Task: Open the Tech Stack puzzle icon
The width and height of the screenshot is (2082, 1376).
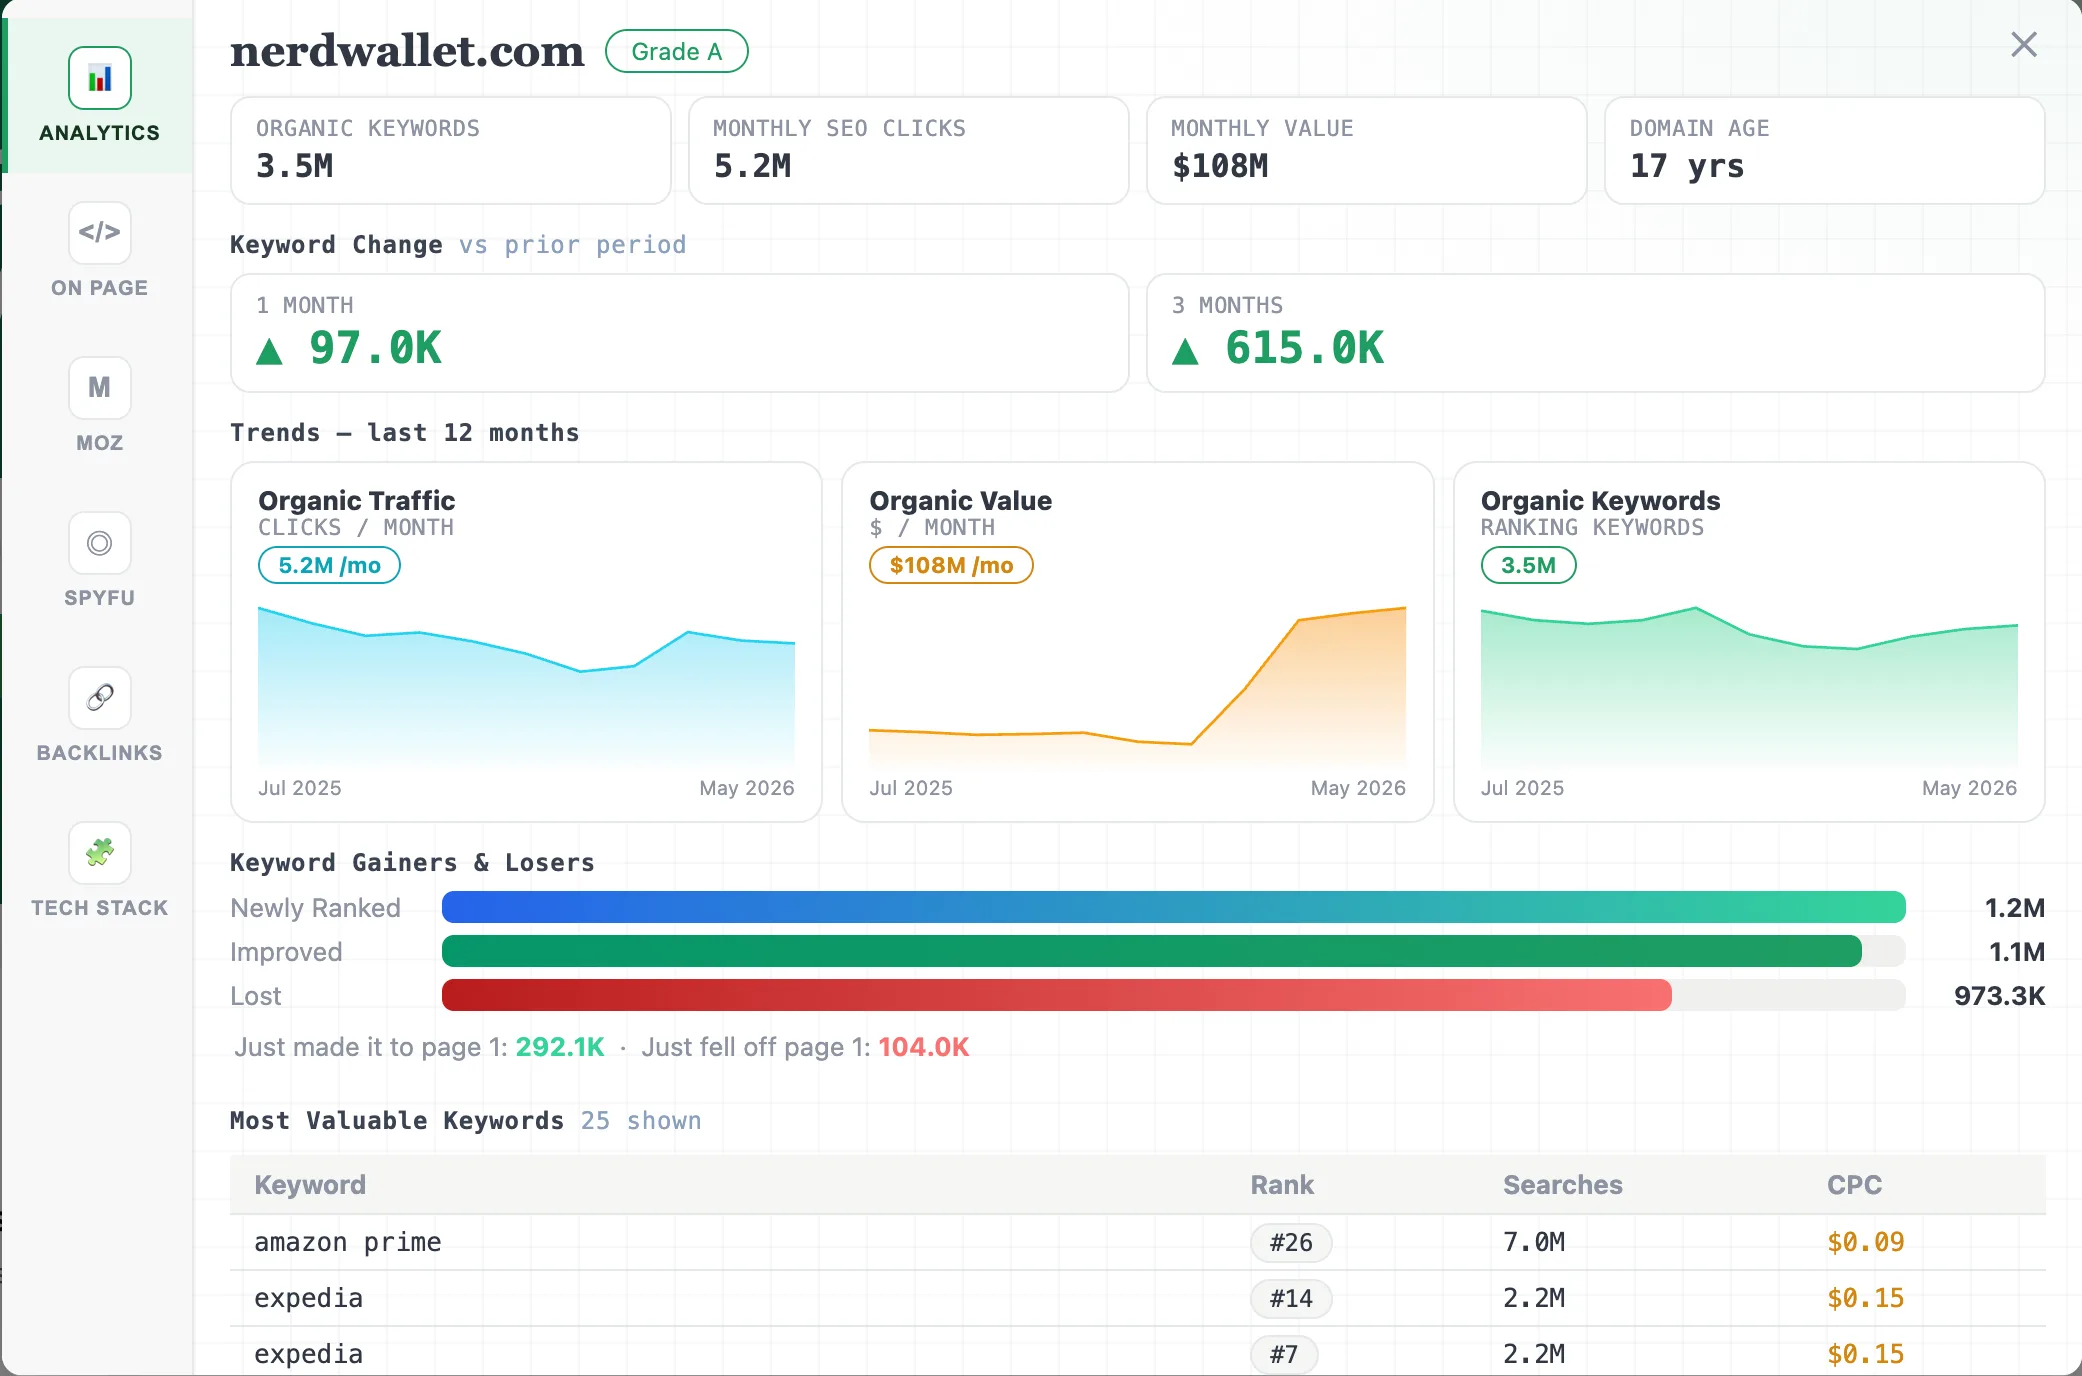Action: [x=100, y=853]
